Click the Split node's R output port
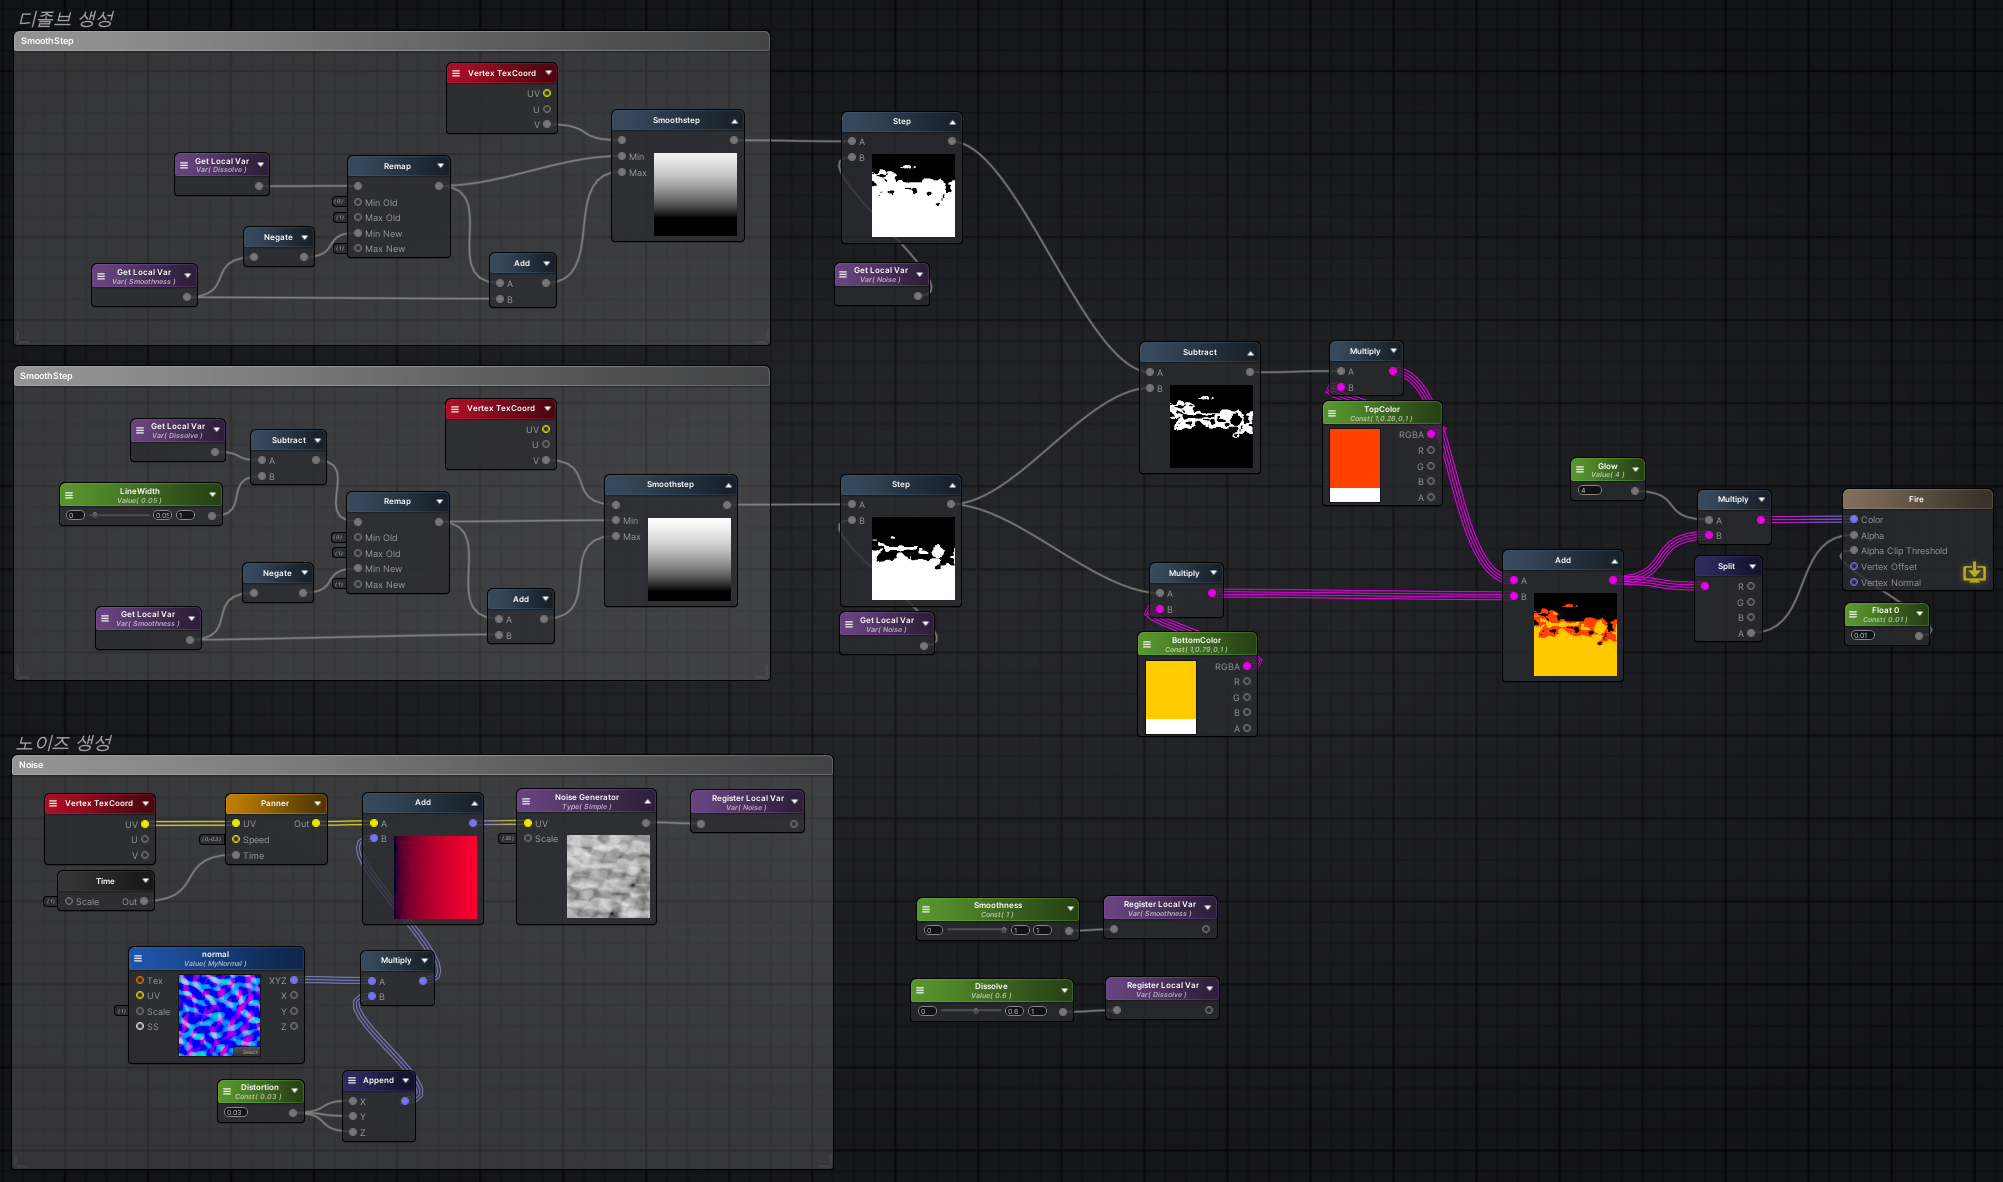2003x1182 pixels. tap(1750, 586)
